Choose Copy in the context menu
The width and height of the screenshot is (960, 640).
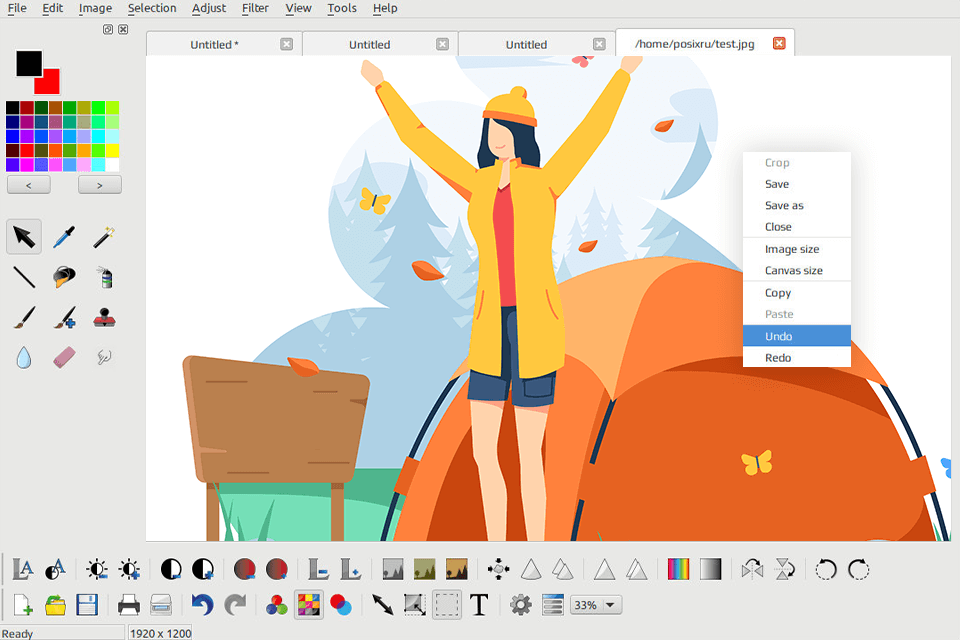click(x=797, y=293)
